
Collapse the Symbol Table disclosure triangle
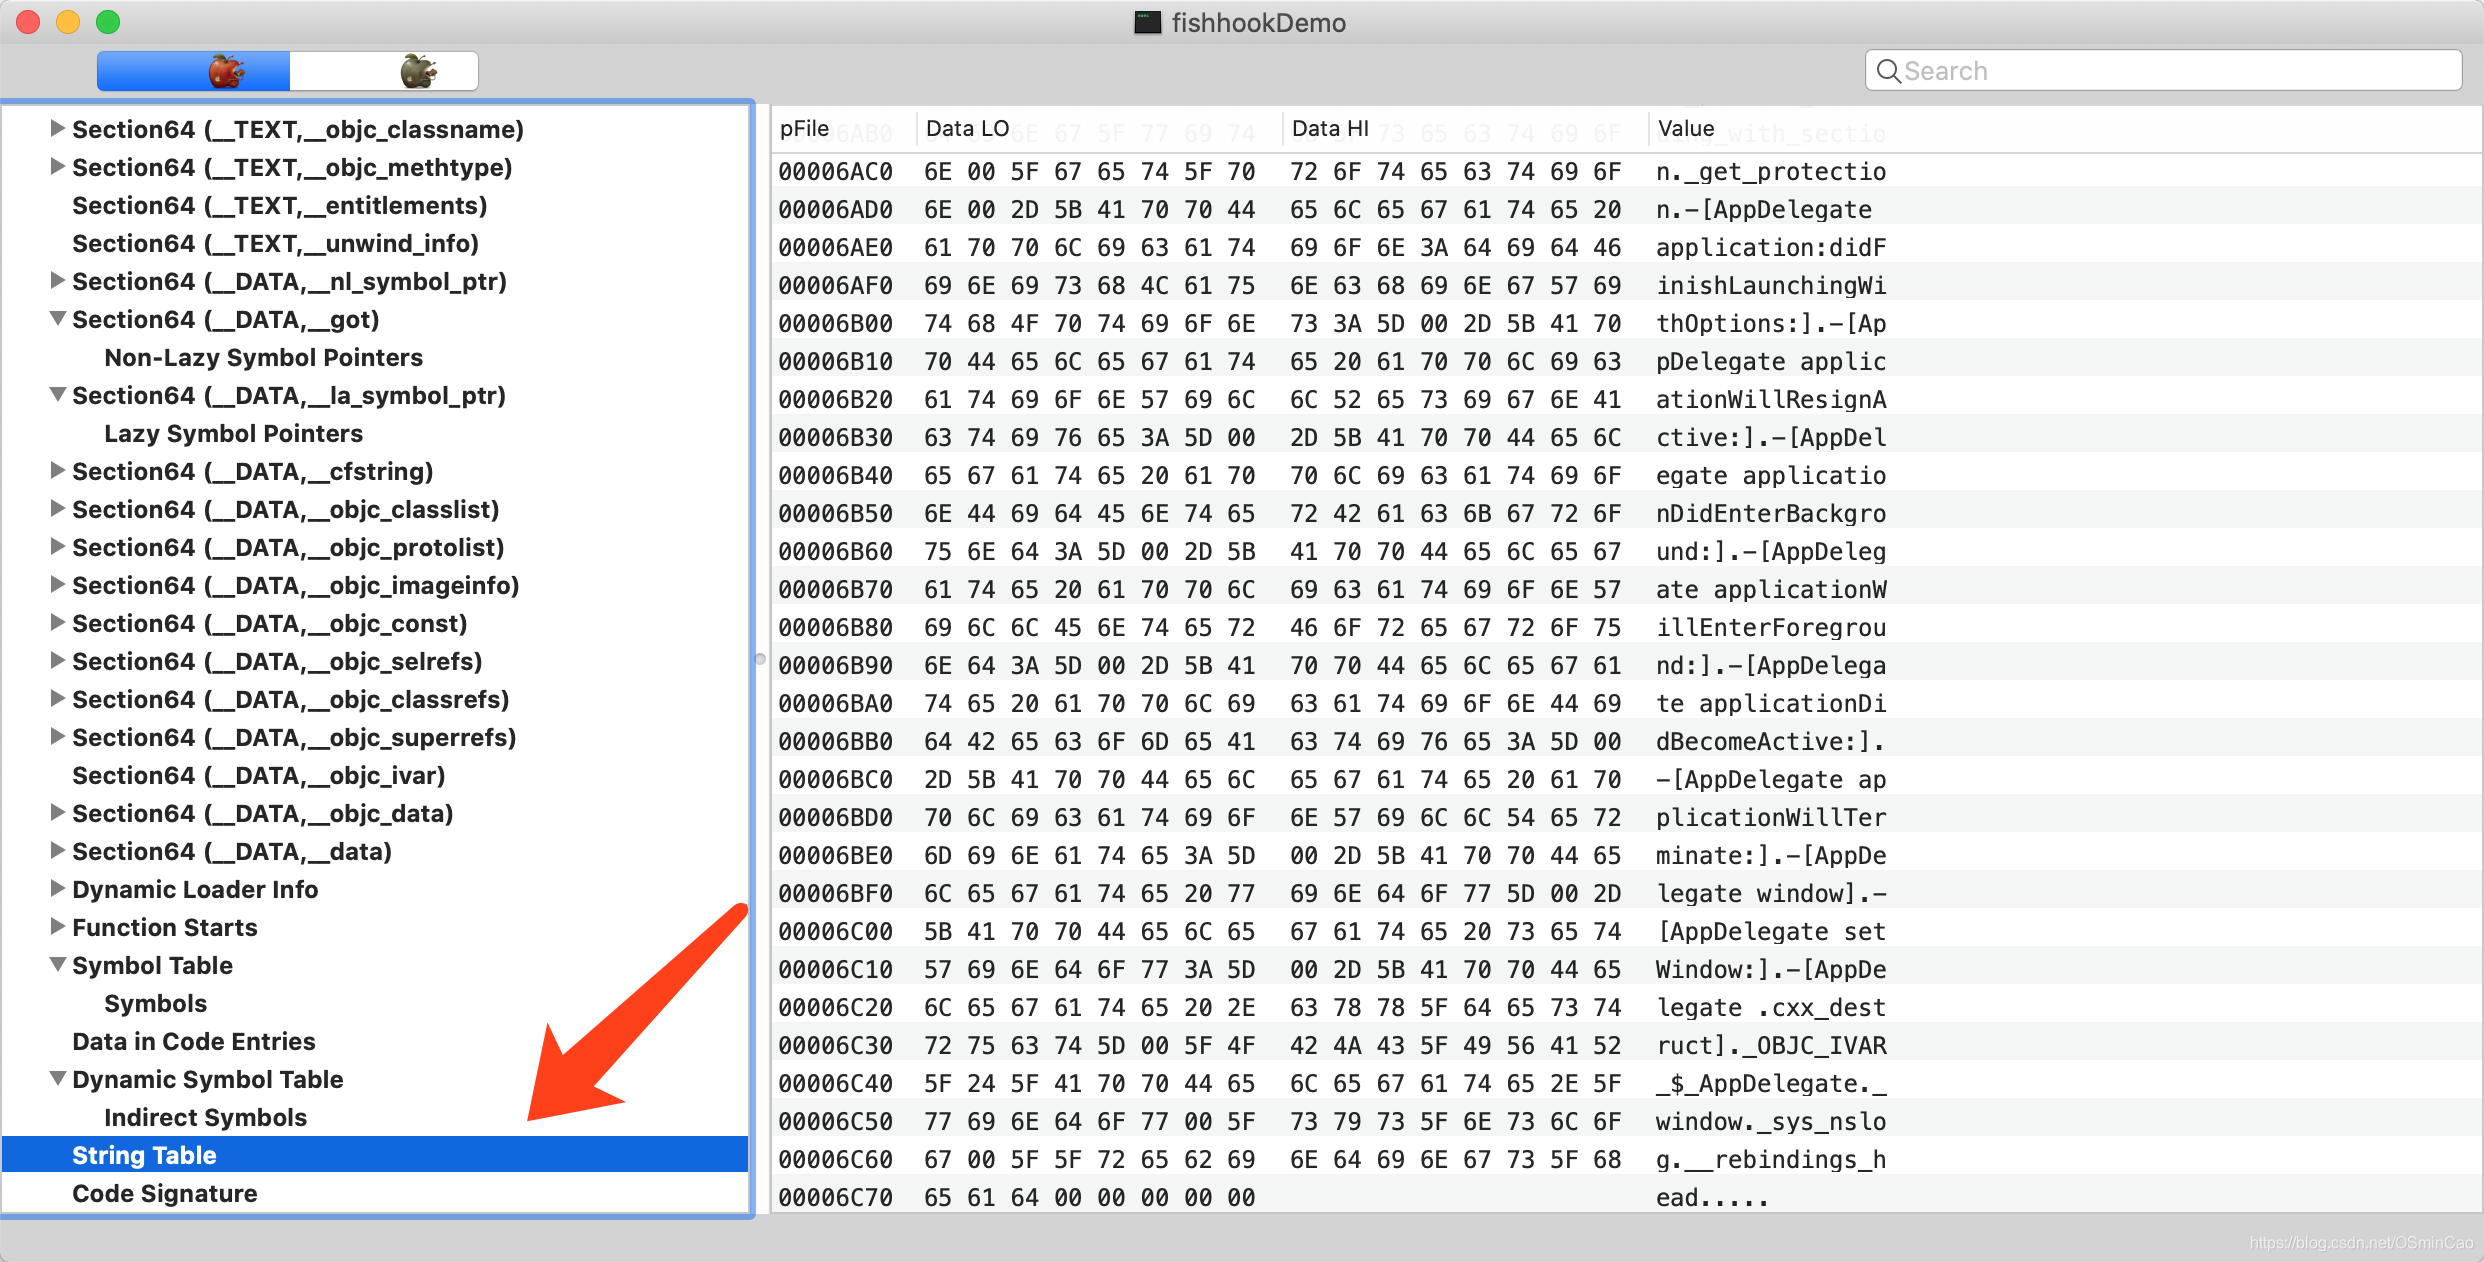(58, 965)
